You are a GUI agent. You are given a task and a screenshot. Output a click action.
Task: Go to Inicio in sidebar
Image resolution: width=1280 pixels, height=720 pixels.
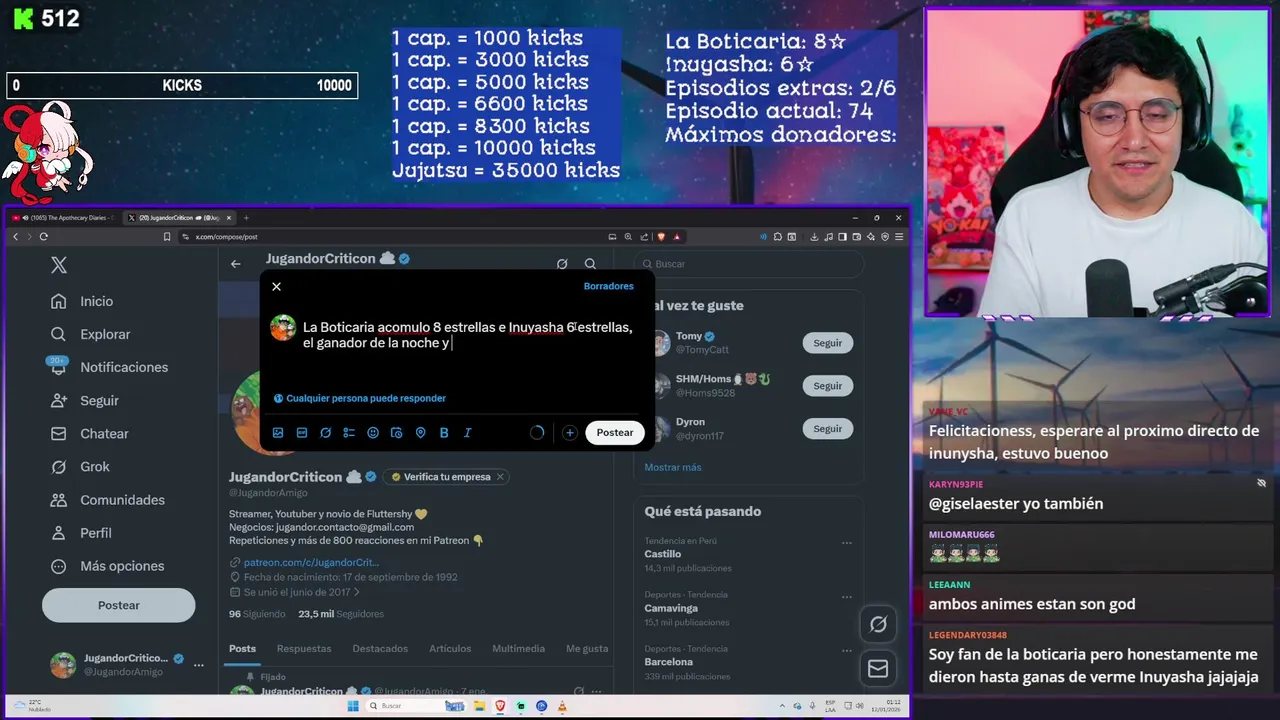click(x=84, y=301)
